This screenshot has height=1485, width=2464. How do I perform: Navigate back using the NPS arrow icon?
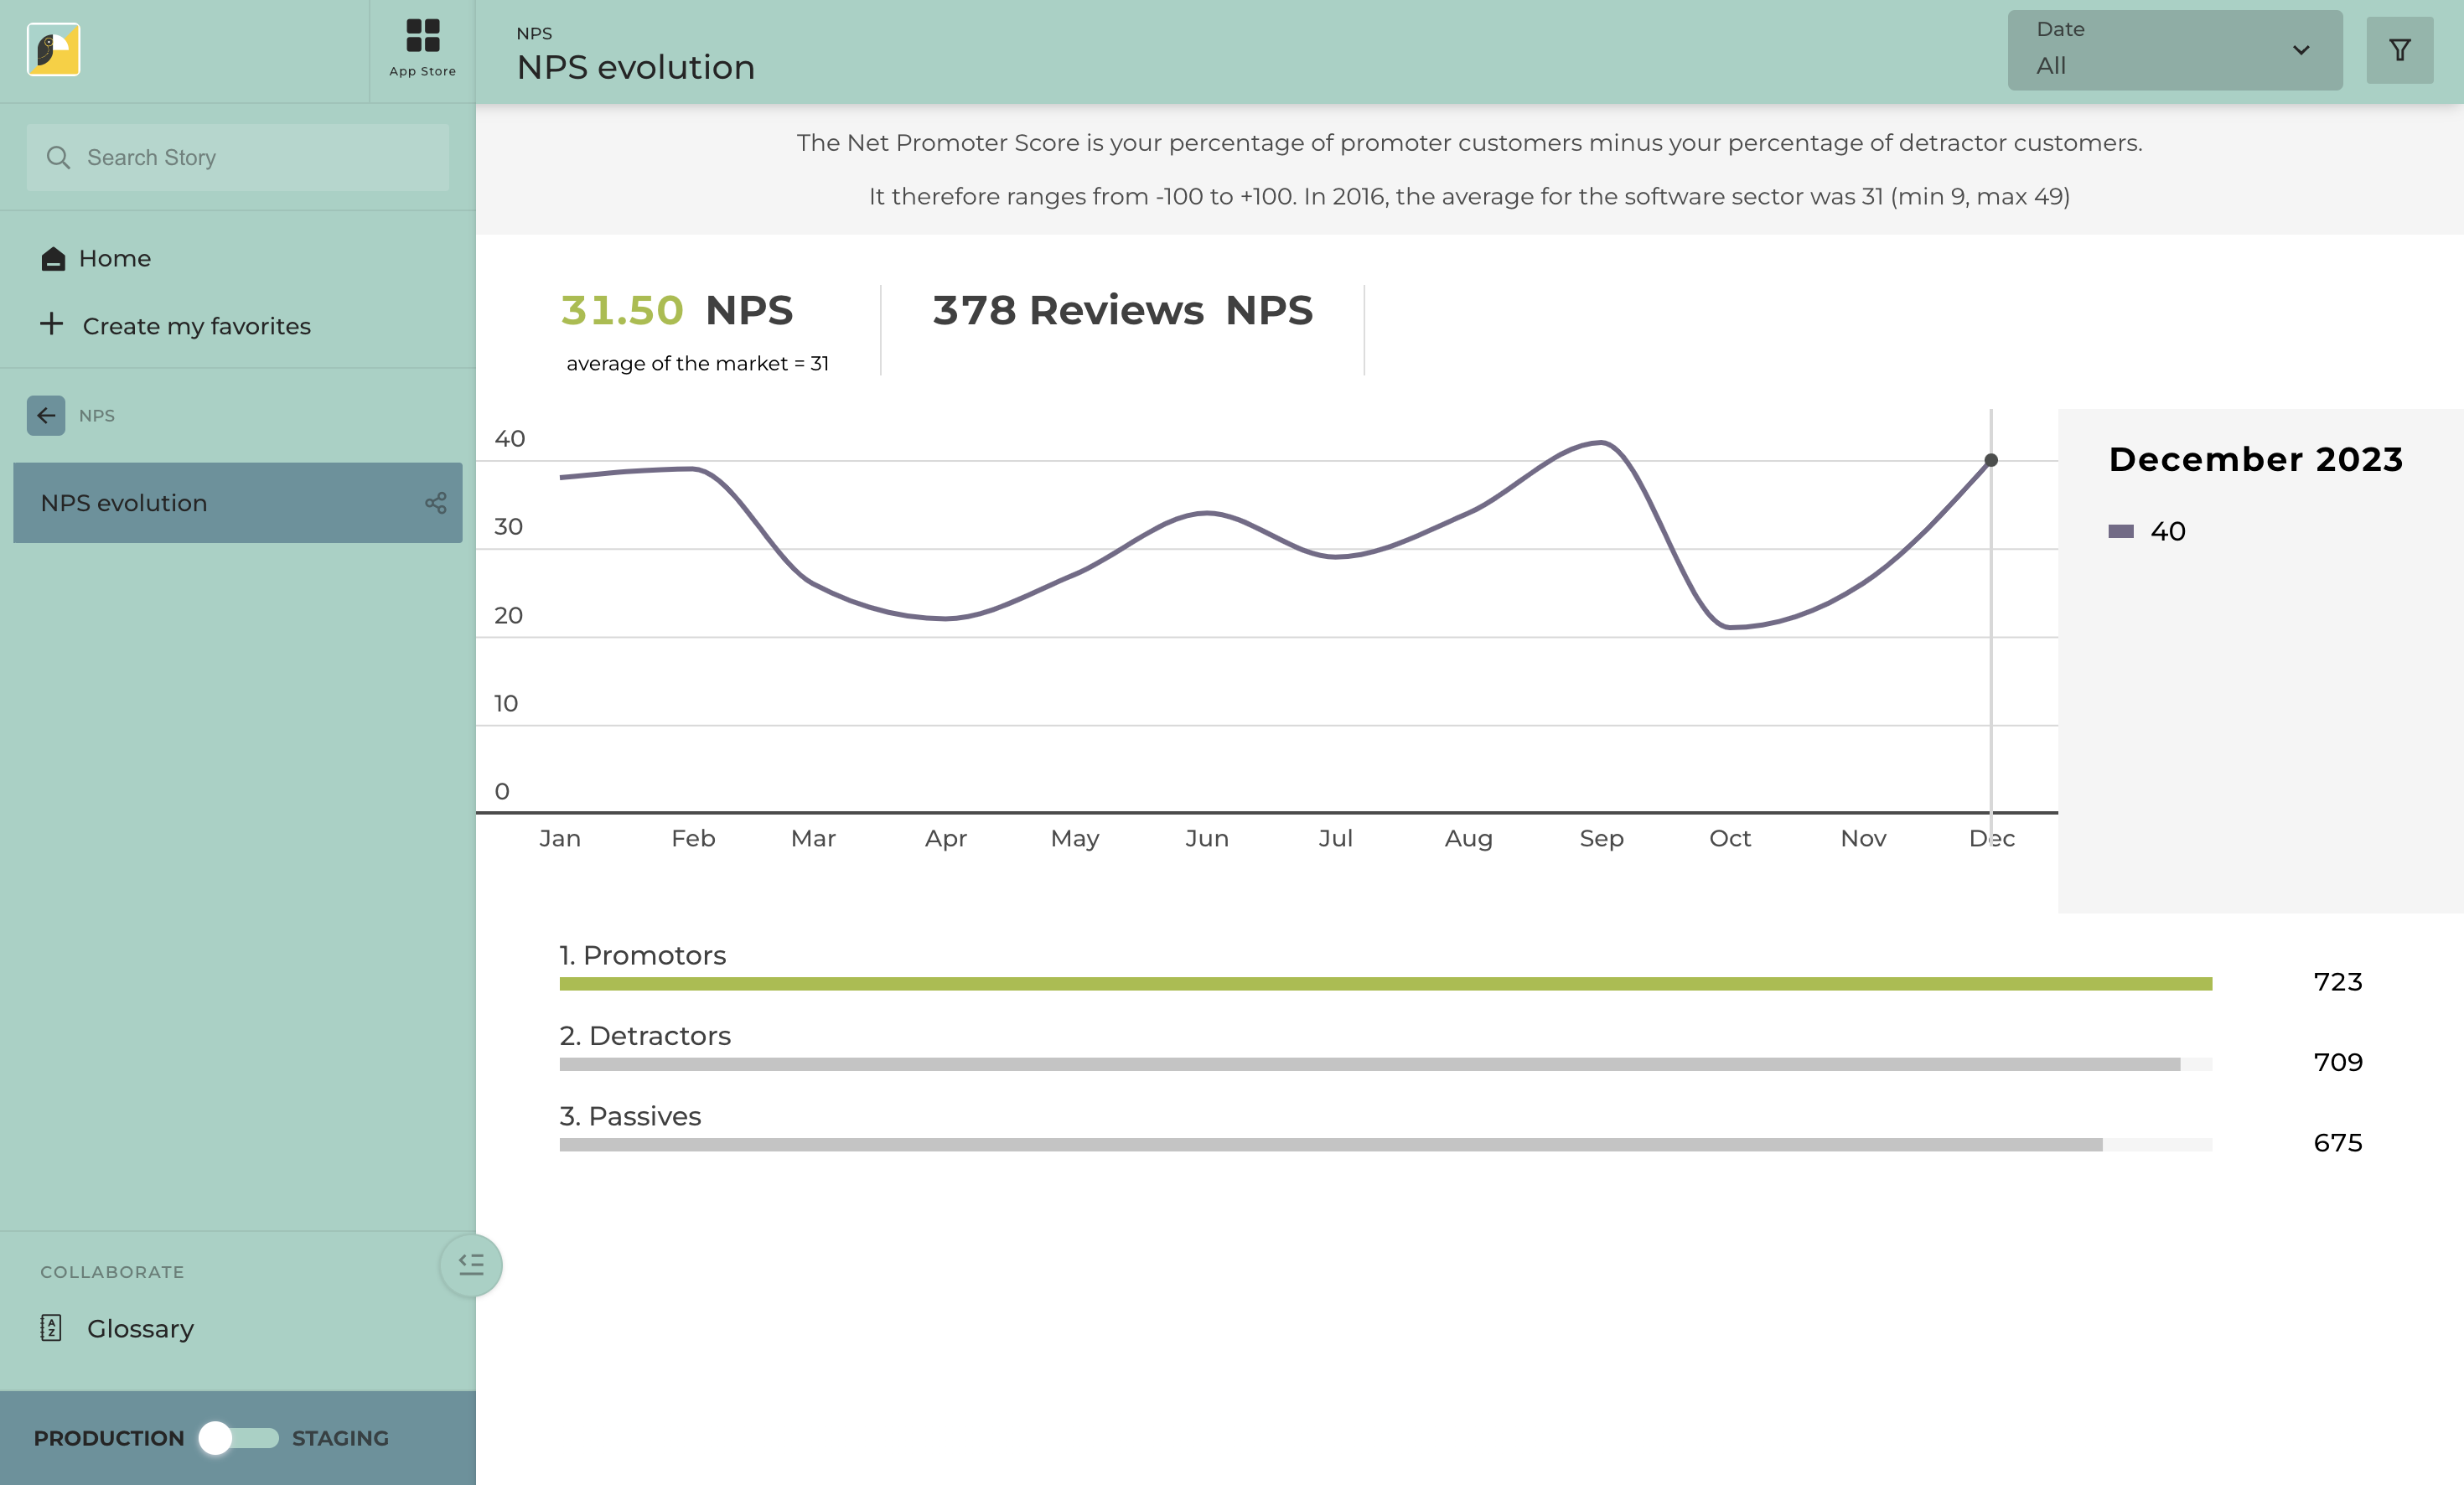coord(45,415)
